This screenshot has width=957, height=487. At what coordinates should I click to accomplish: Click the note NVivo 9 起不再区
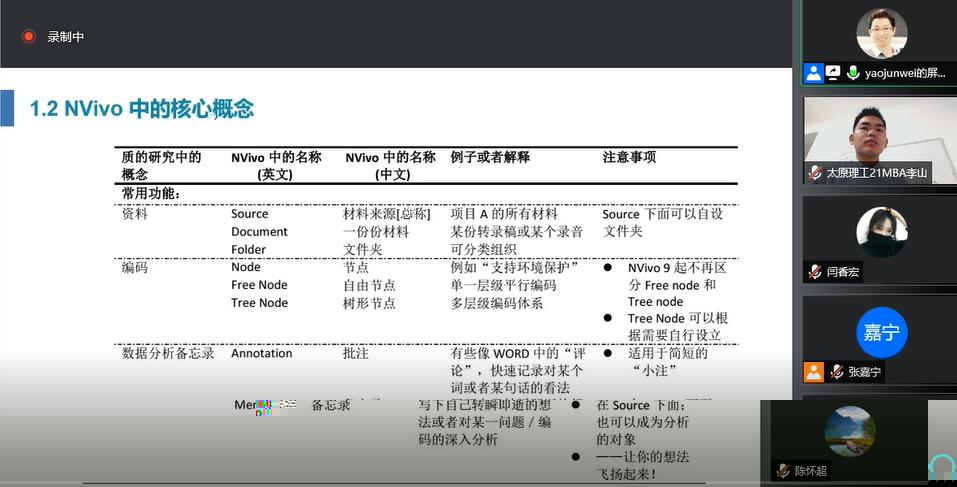[677, 268]
